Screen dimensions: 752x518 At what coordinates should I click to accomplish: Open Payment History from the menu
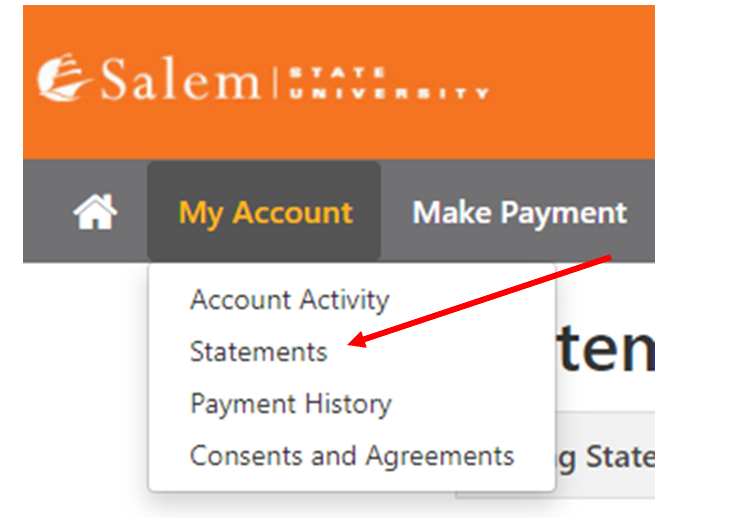(291, 404)
